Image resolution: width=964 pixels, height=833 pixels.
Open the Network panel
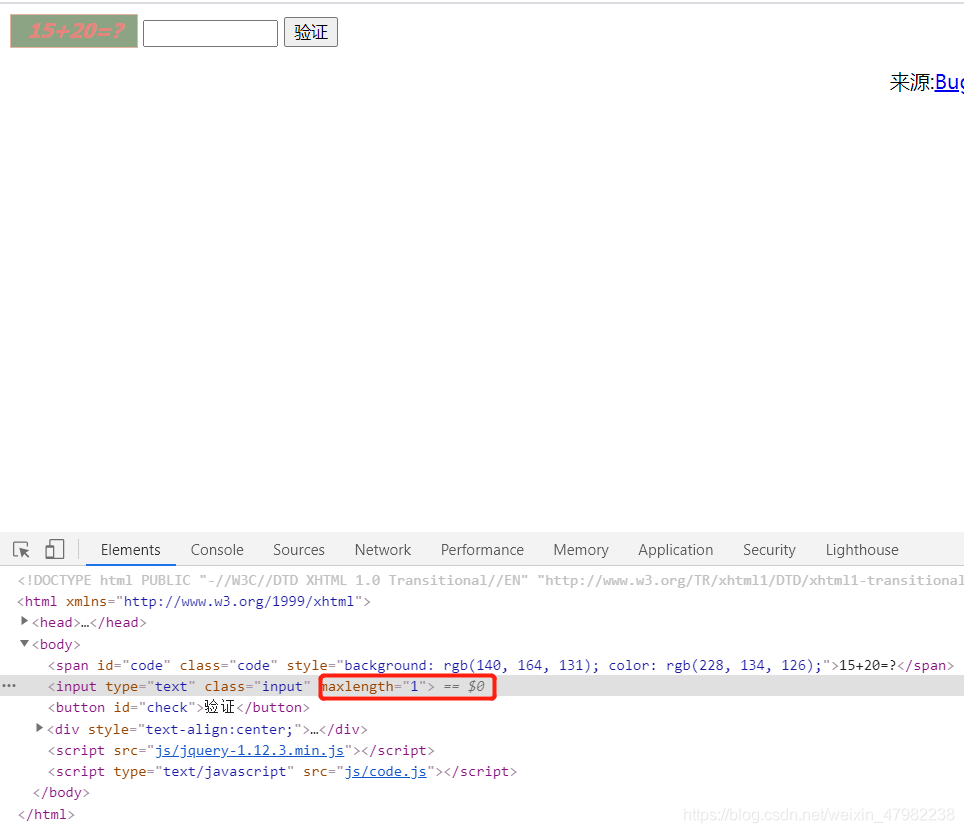[382, 549]
